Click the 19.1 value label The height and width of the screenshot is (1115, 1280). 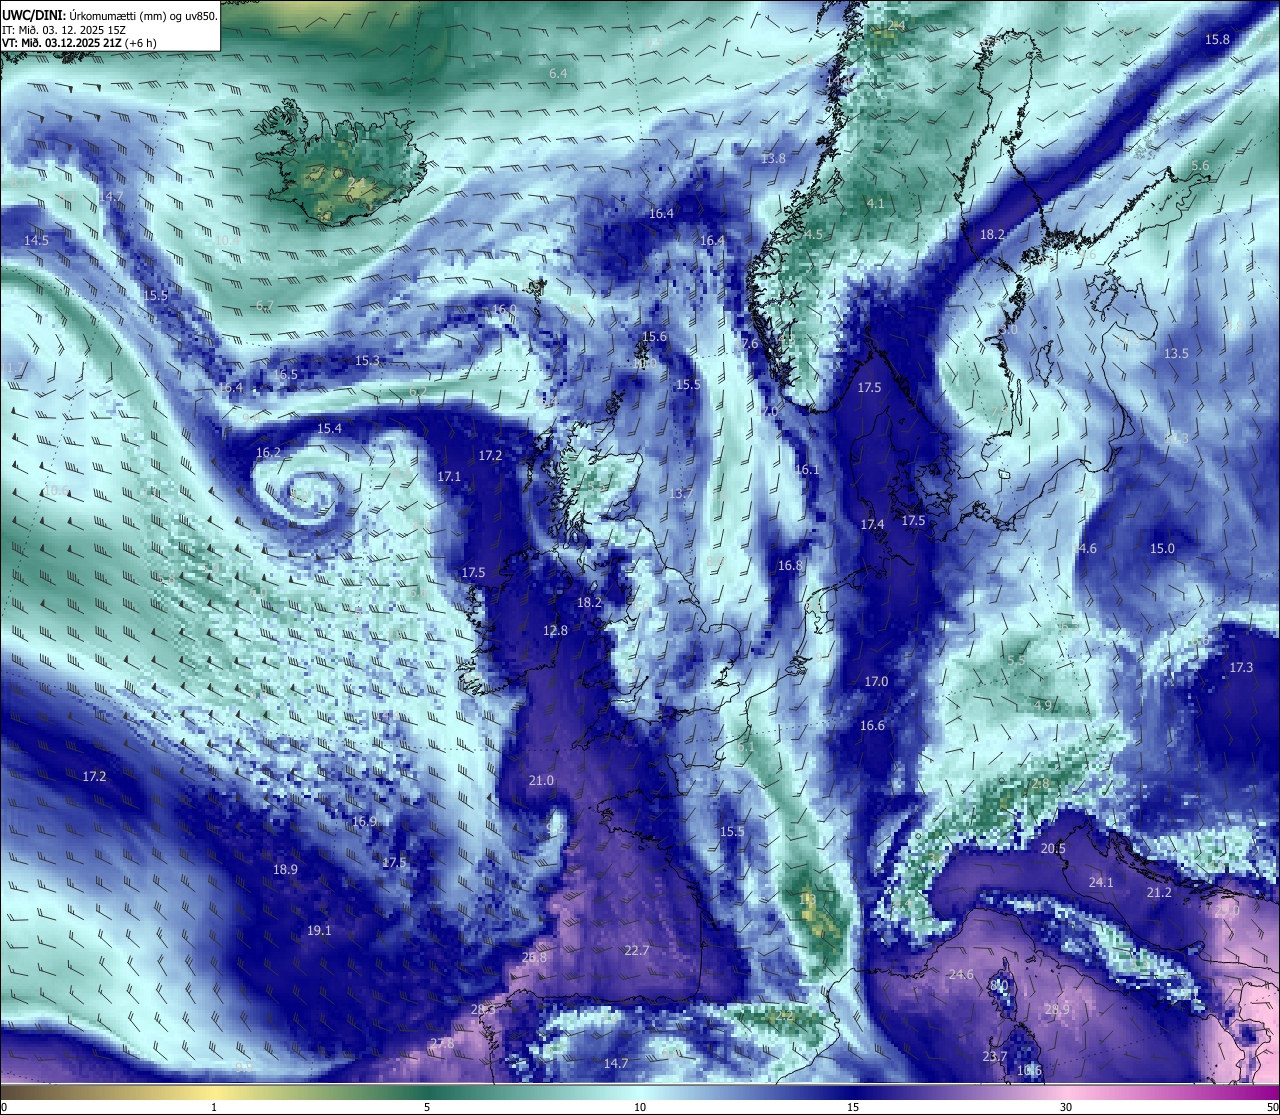318,931
